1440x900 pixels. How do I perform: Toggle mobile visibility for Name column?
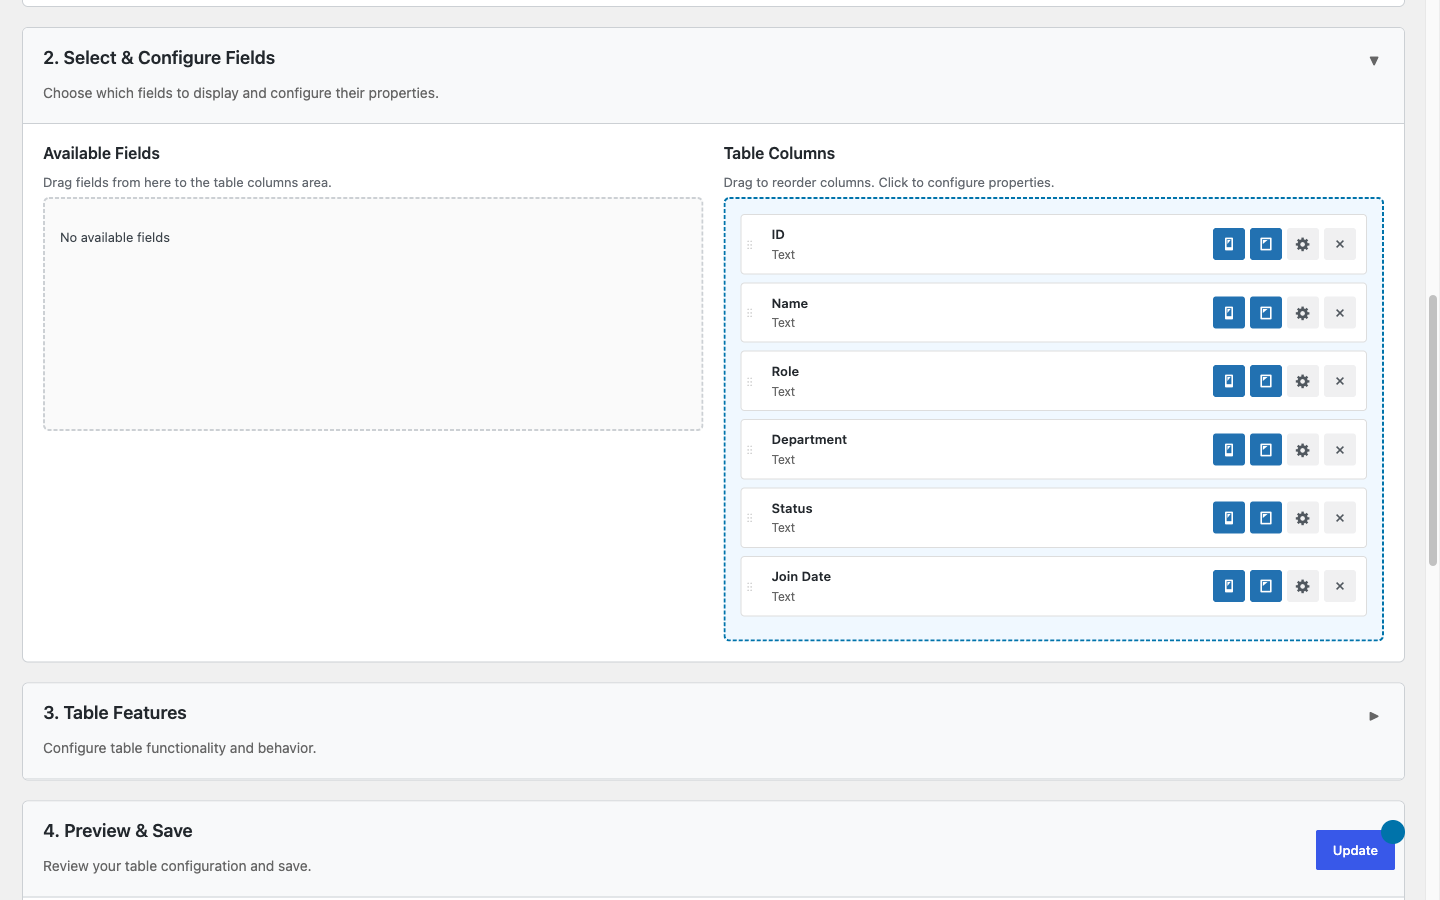1228,313
